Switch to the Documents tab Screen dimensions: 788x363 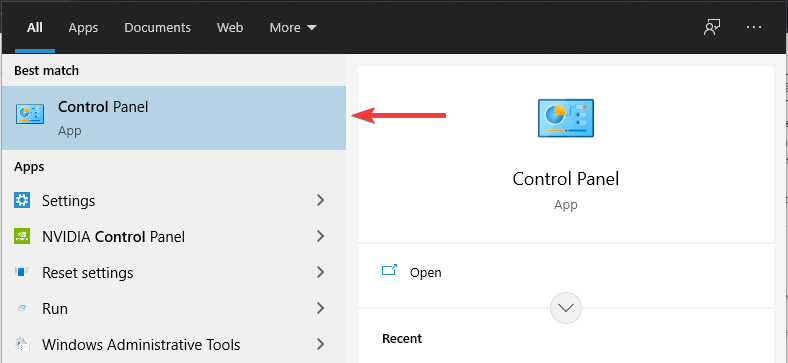(x=157, y=28)
